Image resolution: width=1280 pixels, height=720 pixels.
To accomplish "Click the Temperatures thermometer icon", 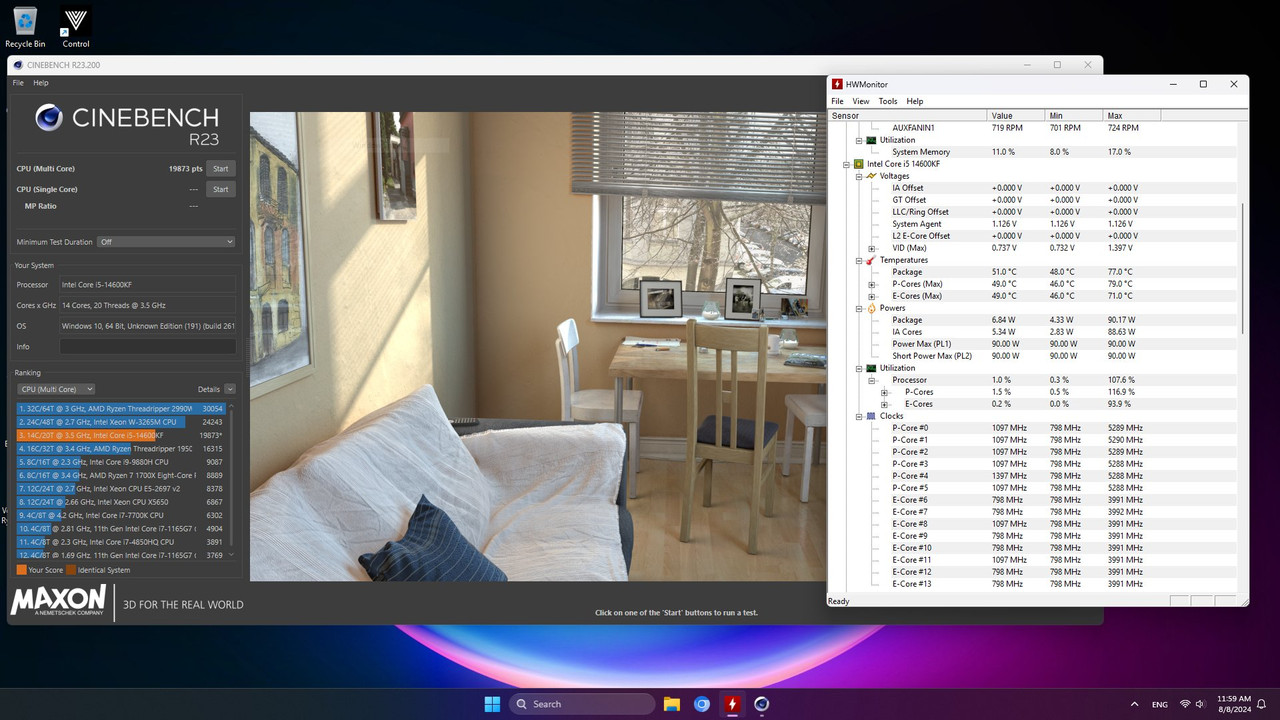I will 871,260.
